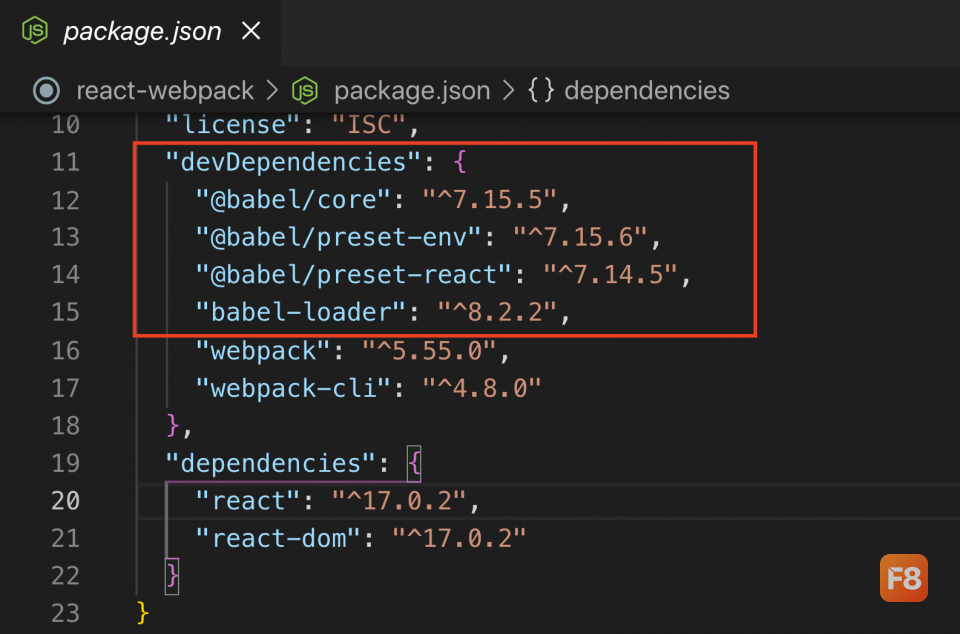Image resolution: width=960 pixels, height=634 pixels.
Task: Click version "^5.55.0"
Action: [429, 351]
